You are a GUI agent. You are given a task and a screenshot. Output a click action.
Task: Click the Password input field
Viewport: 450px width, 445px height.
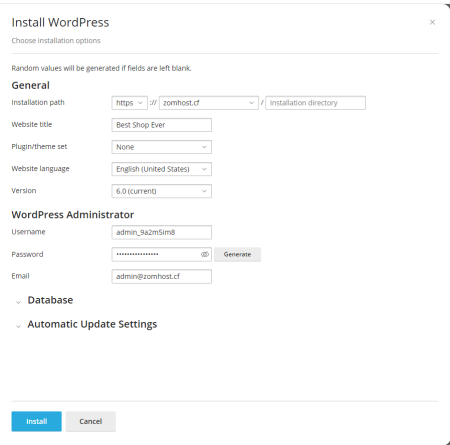157,254
